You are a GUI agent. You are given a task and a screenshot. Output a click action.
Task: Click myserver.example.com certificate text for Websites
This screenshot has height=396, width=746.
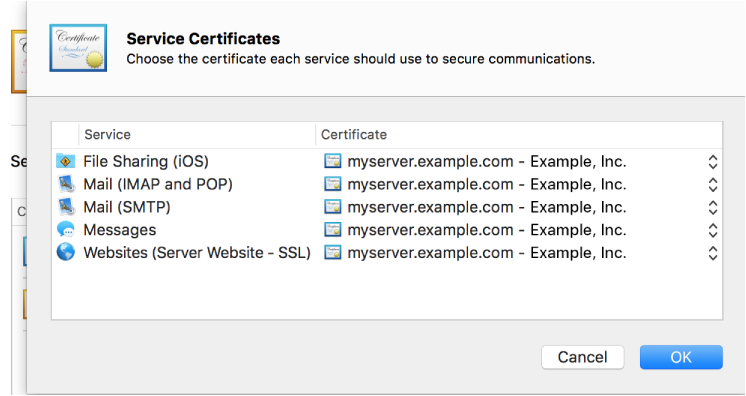click(487, 253)
